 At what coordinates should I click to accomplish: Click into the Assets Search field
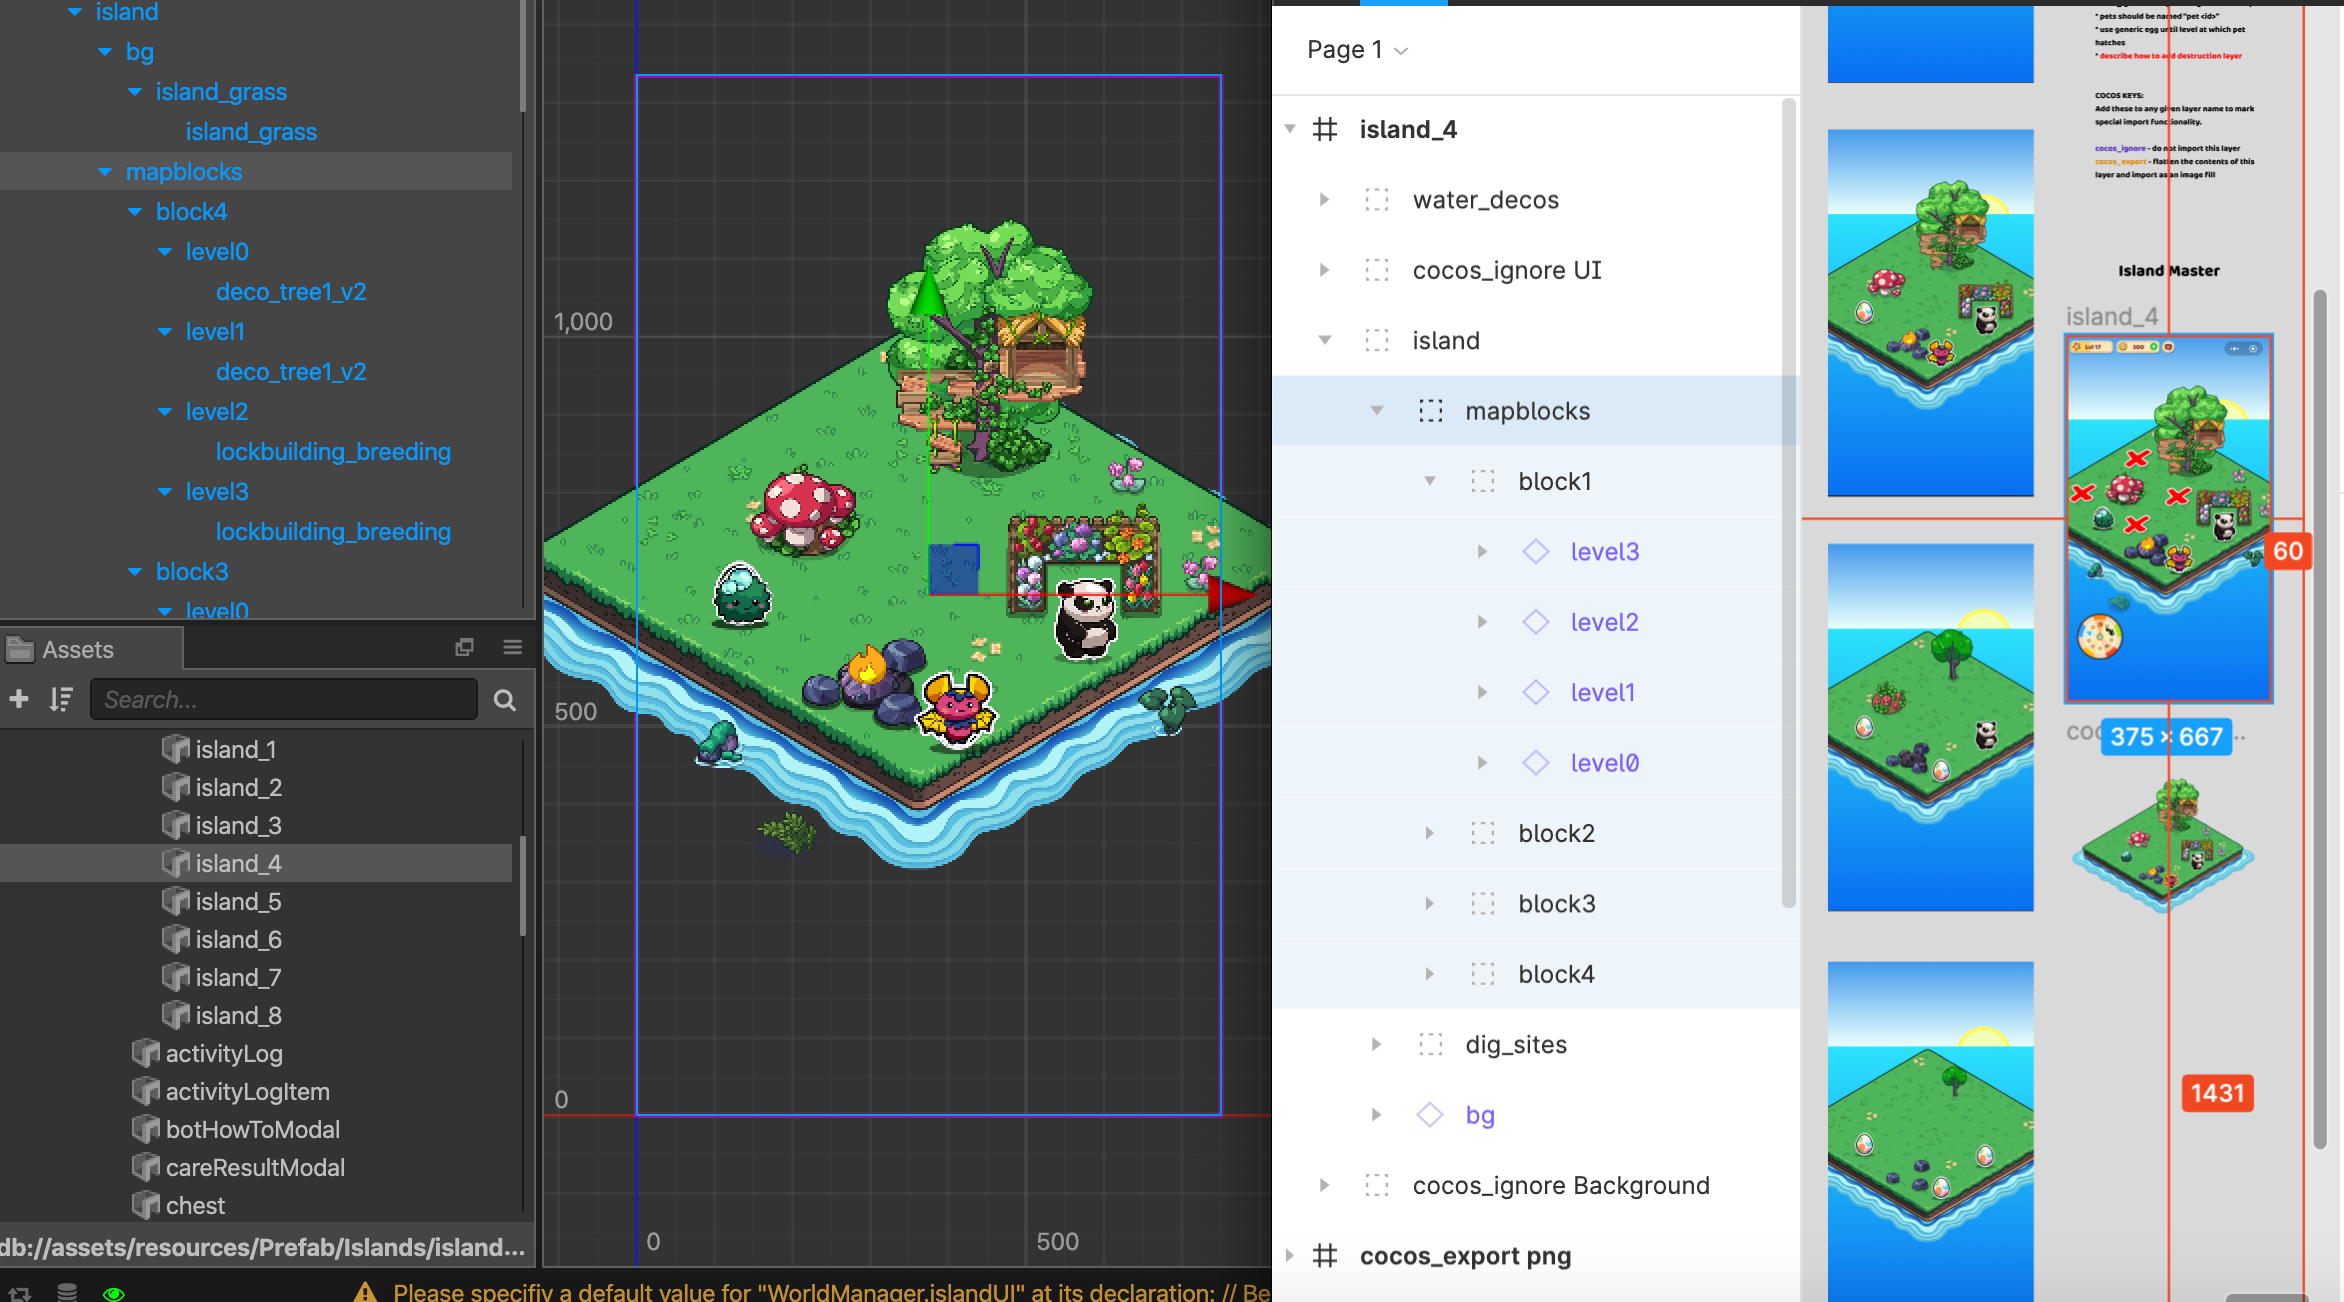coord(283,699)
